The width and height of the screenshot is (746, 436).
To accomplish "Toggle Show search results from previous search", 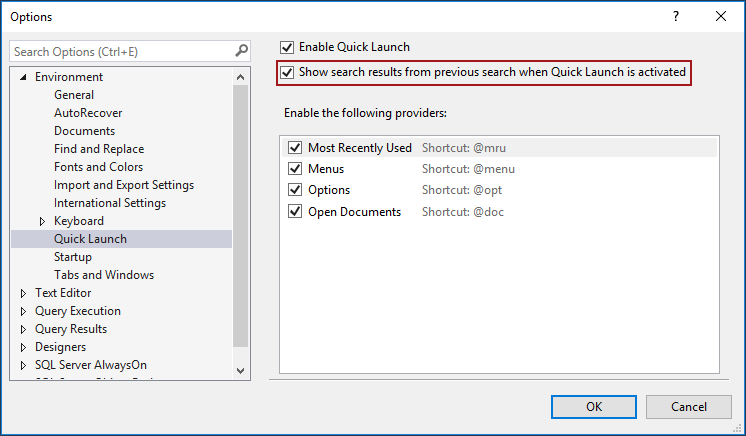I will click(x=288, y=73).
